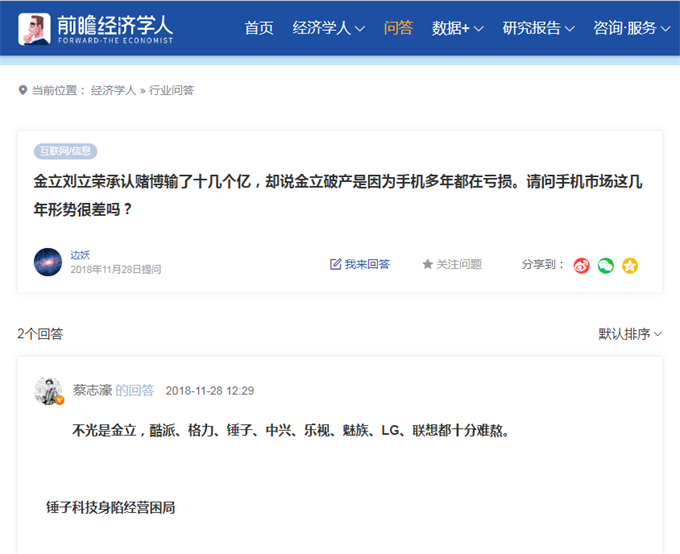Click the 2个回答 count heading
This screenshot has height=554, width=680.
[x=40, y=334]
